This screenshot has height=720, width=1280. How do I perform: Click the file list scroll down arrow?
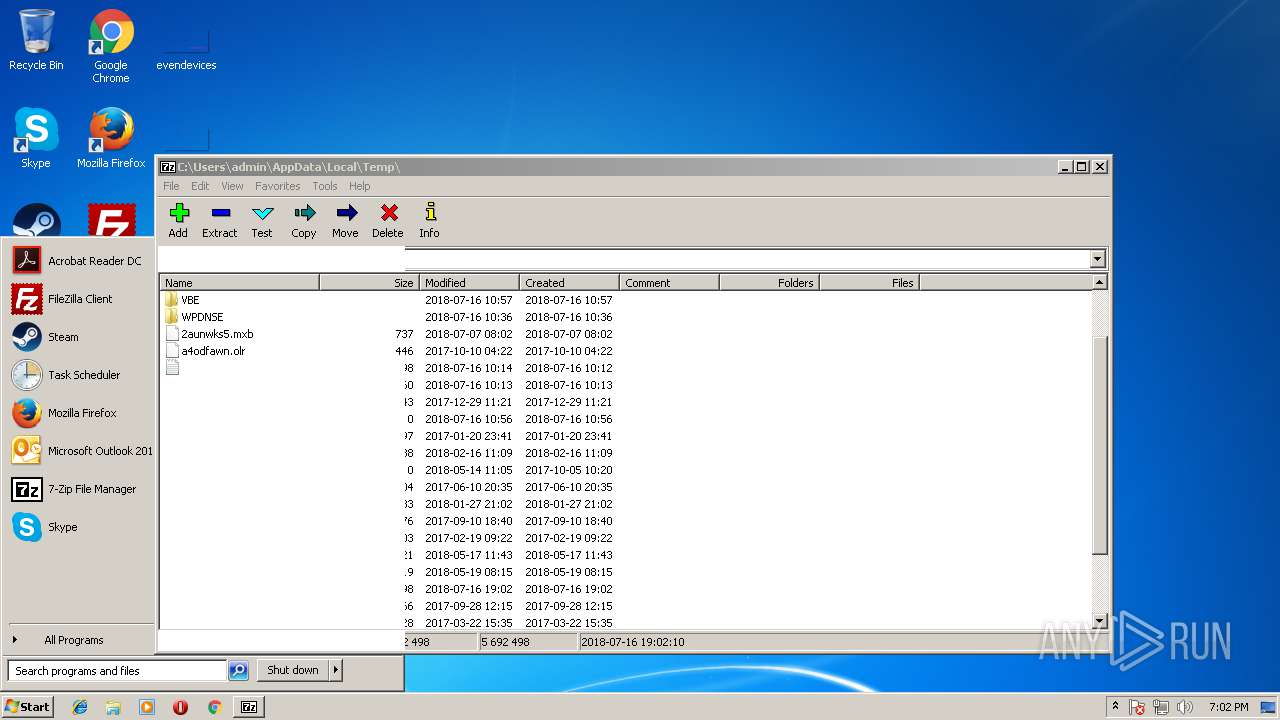click(x=1100, y=621)
